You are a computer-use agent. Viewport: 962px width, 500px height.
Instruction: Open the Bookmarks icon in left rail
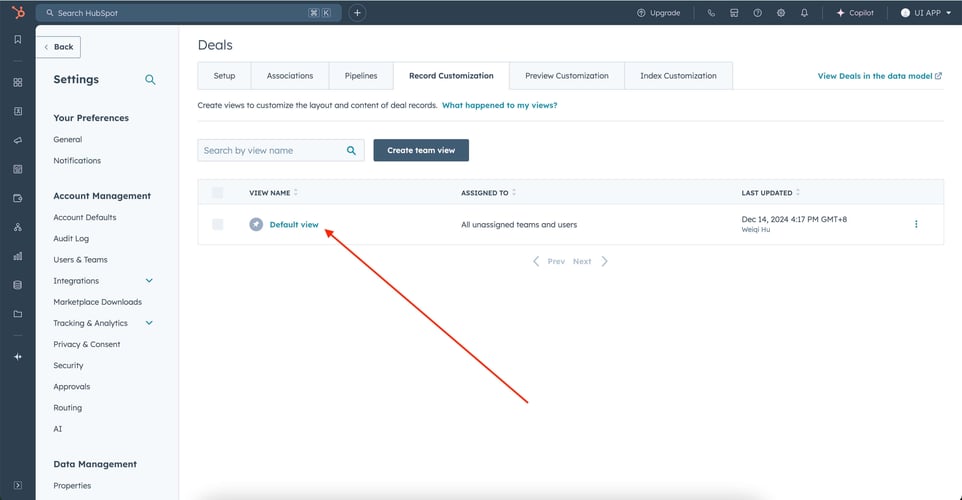tap(18, 39)
